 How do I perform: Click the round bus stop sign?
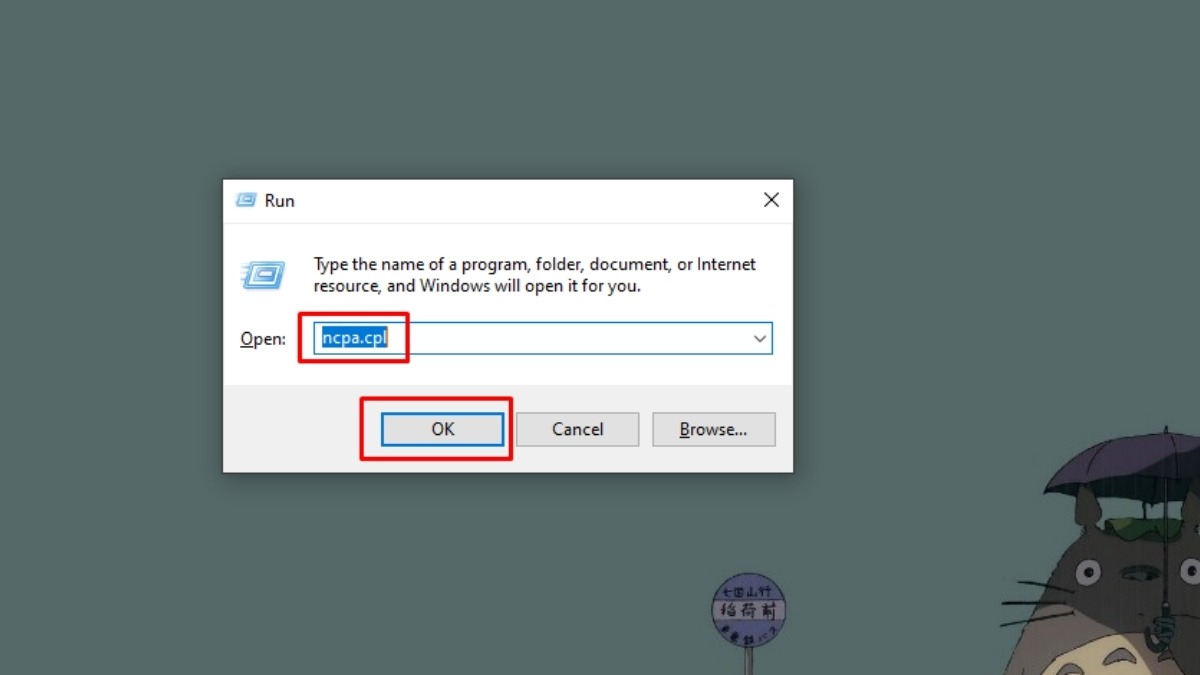(749, 609)
